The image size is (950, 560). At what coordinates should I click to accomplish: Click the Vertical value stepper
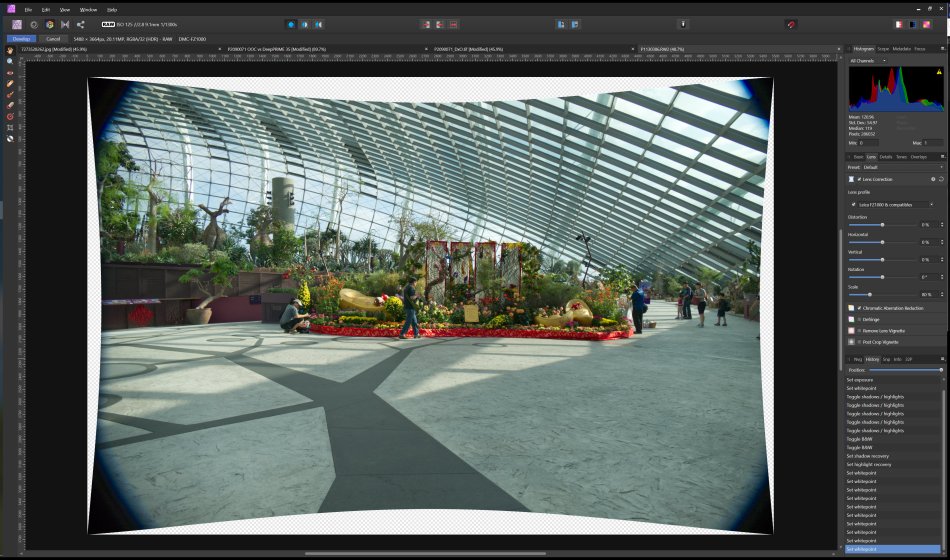pos(942,259)
